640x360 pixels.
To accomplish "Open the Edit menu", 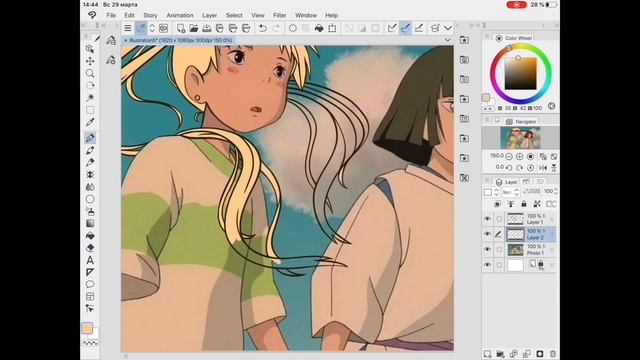I will pos(129,15).
